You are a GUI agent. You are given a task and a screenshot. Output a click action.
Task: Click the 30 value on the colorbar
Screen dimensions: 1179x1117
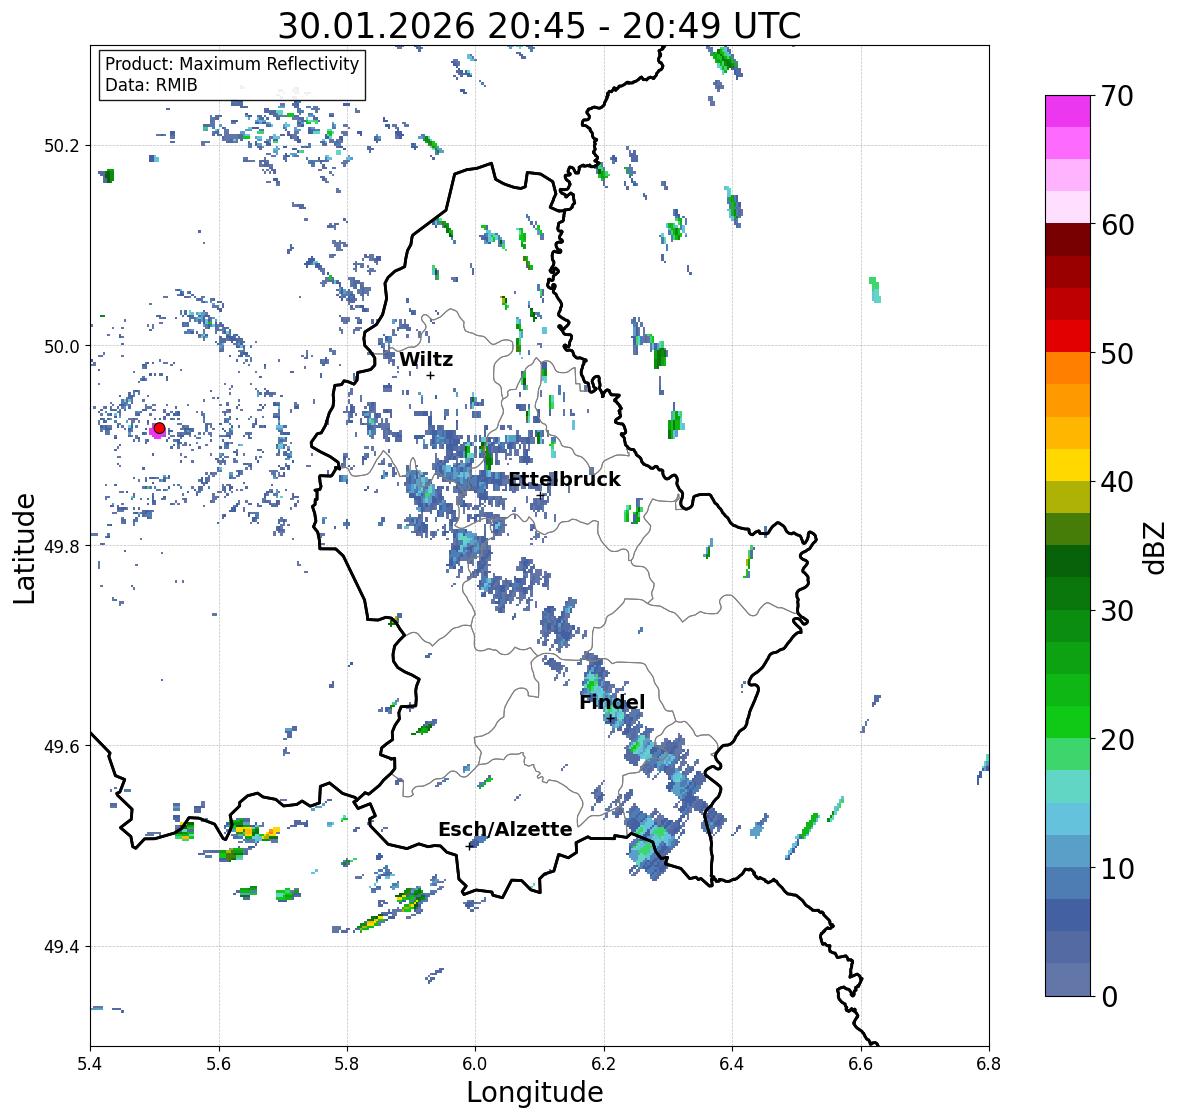tap(1117, 611)
